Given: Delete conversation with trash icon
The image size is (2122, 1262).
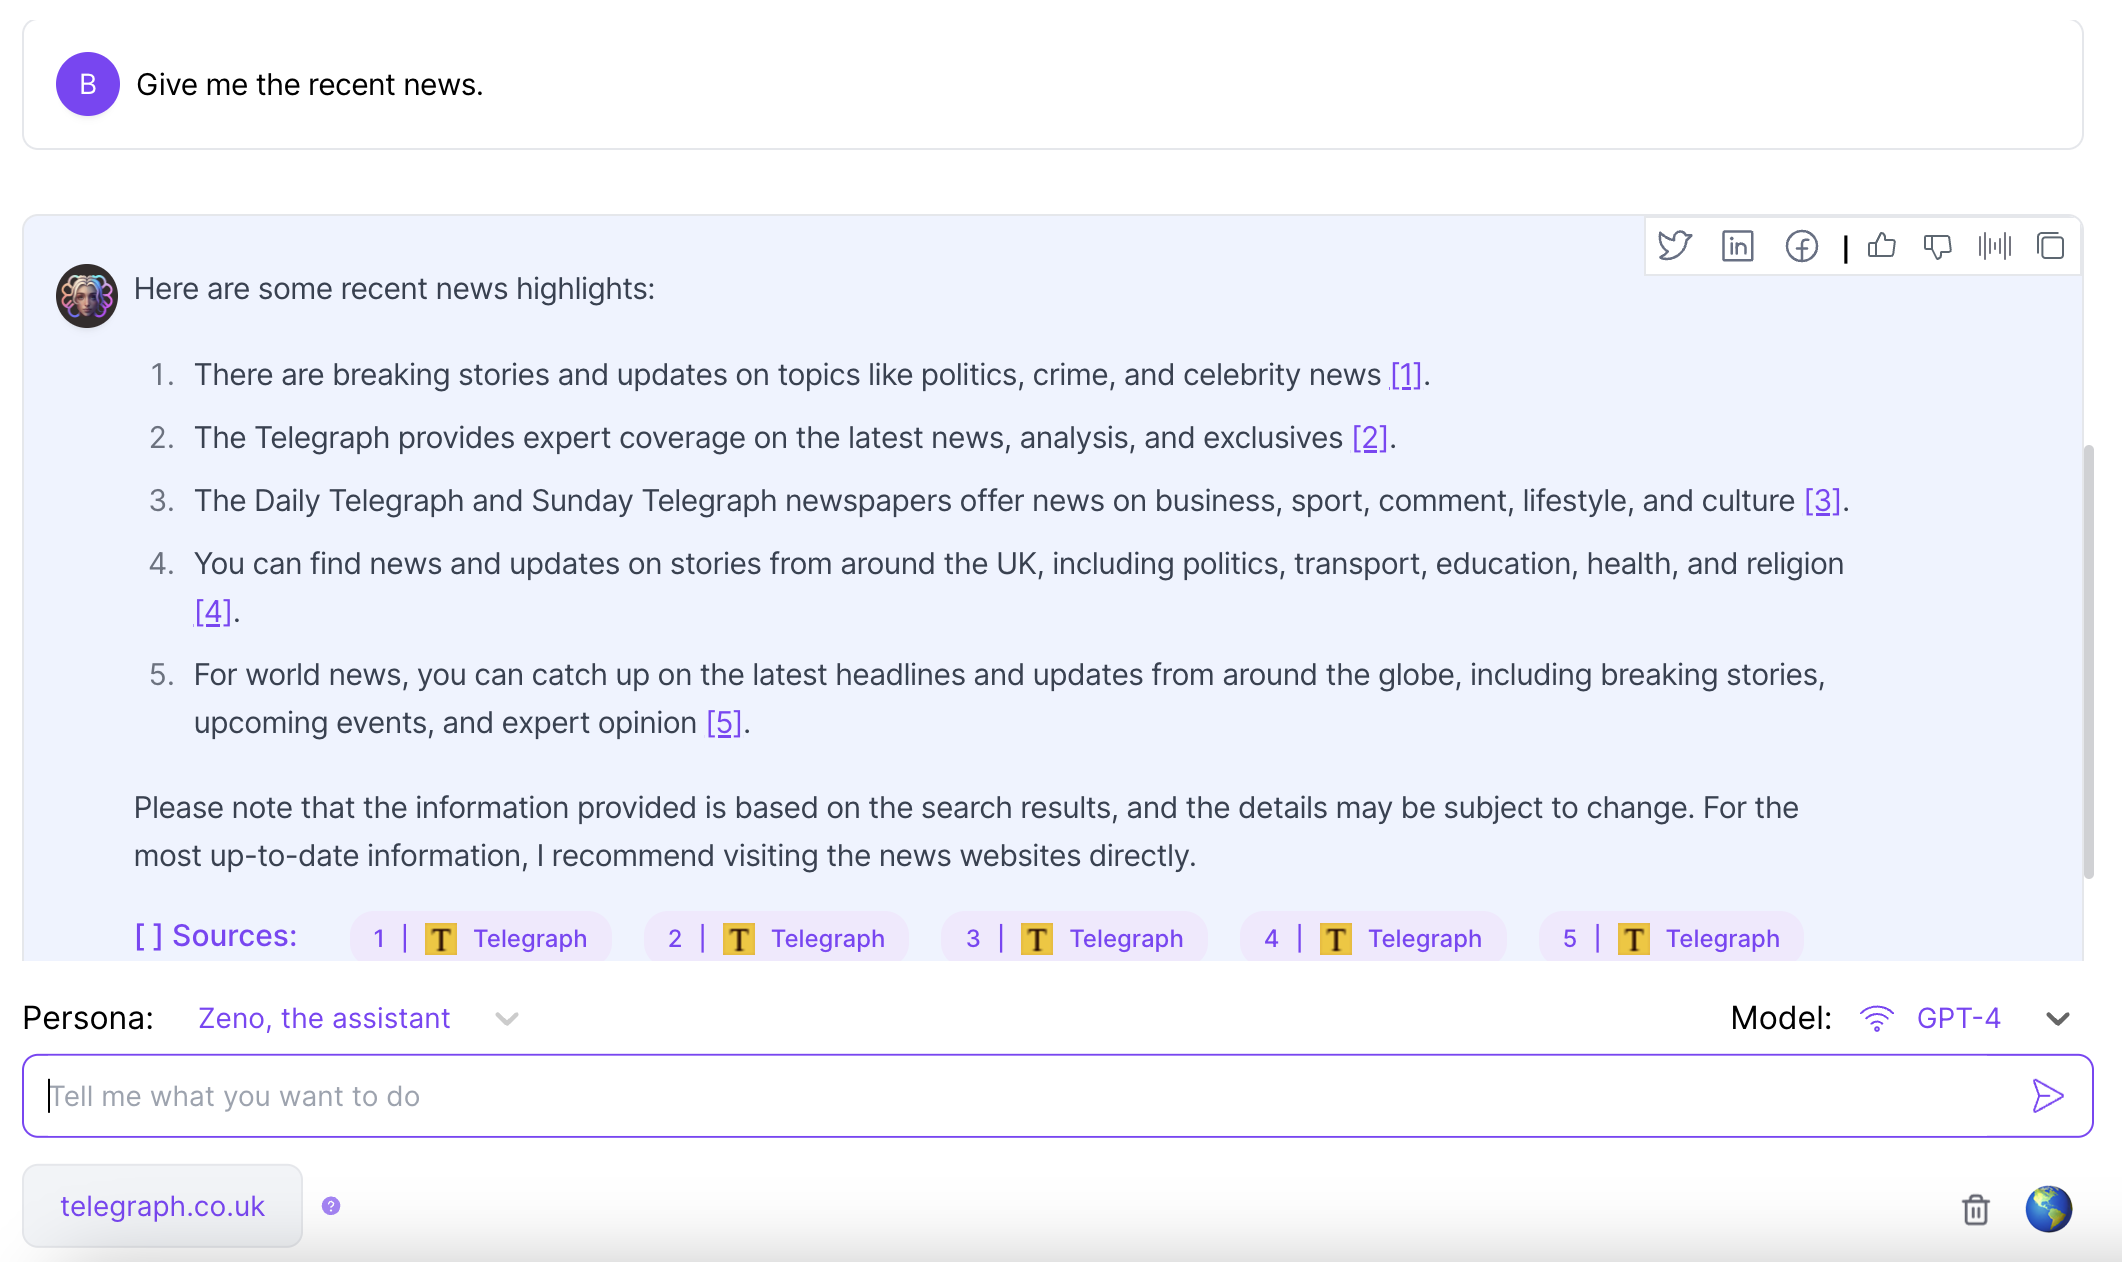Looking at the screenshot, I should tap(1976, 1209).
